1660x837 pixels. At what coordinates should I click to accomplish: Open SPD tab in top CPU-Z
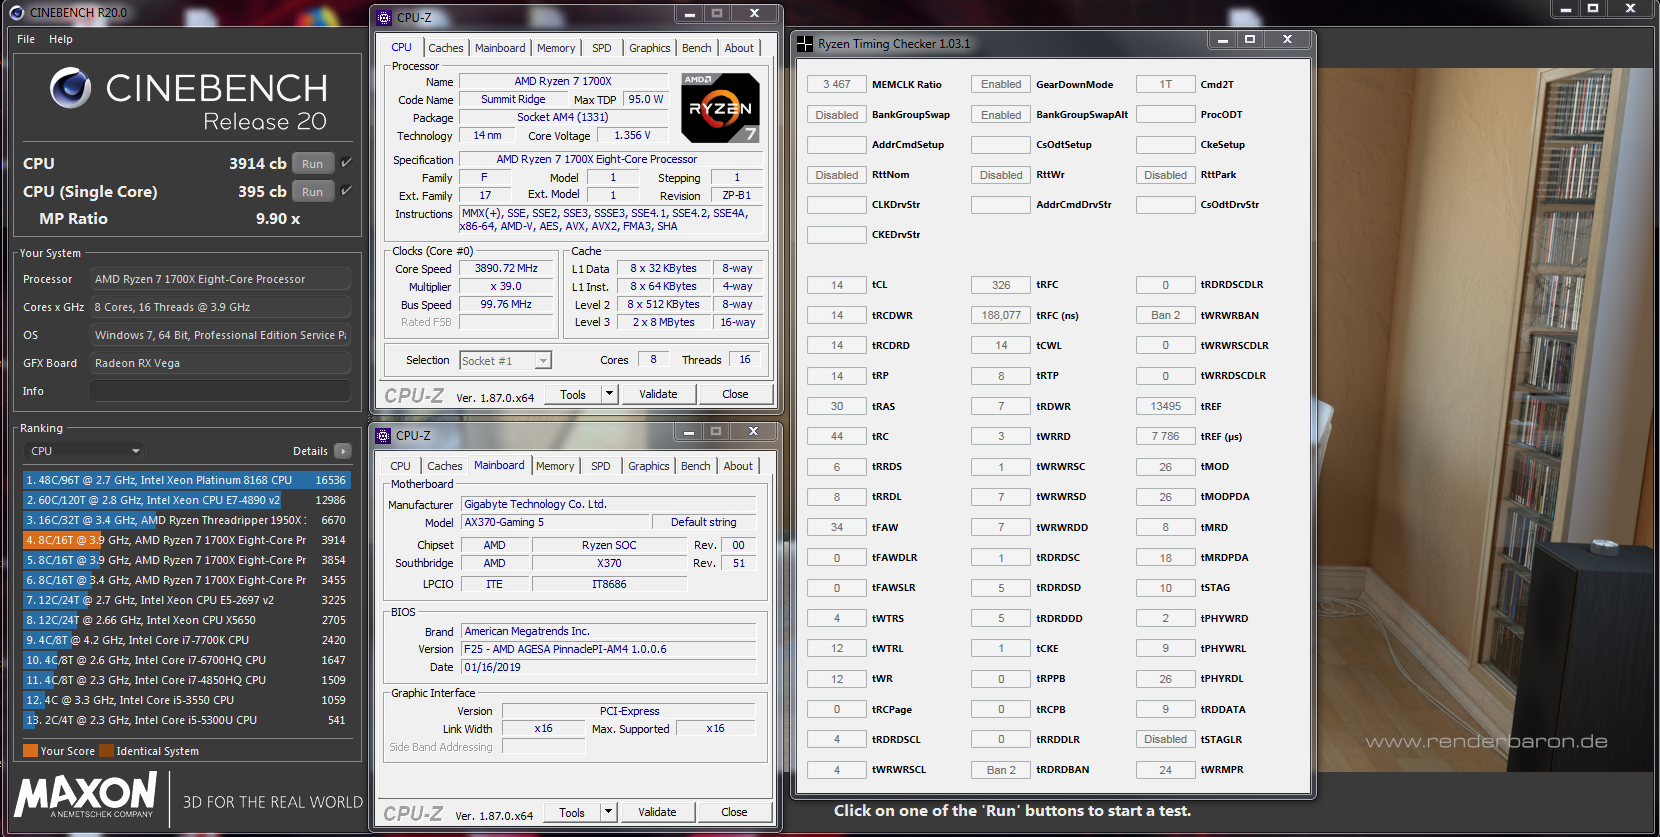pos(601,48)
